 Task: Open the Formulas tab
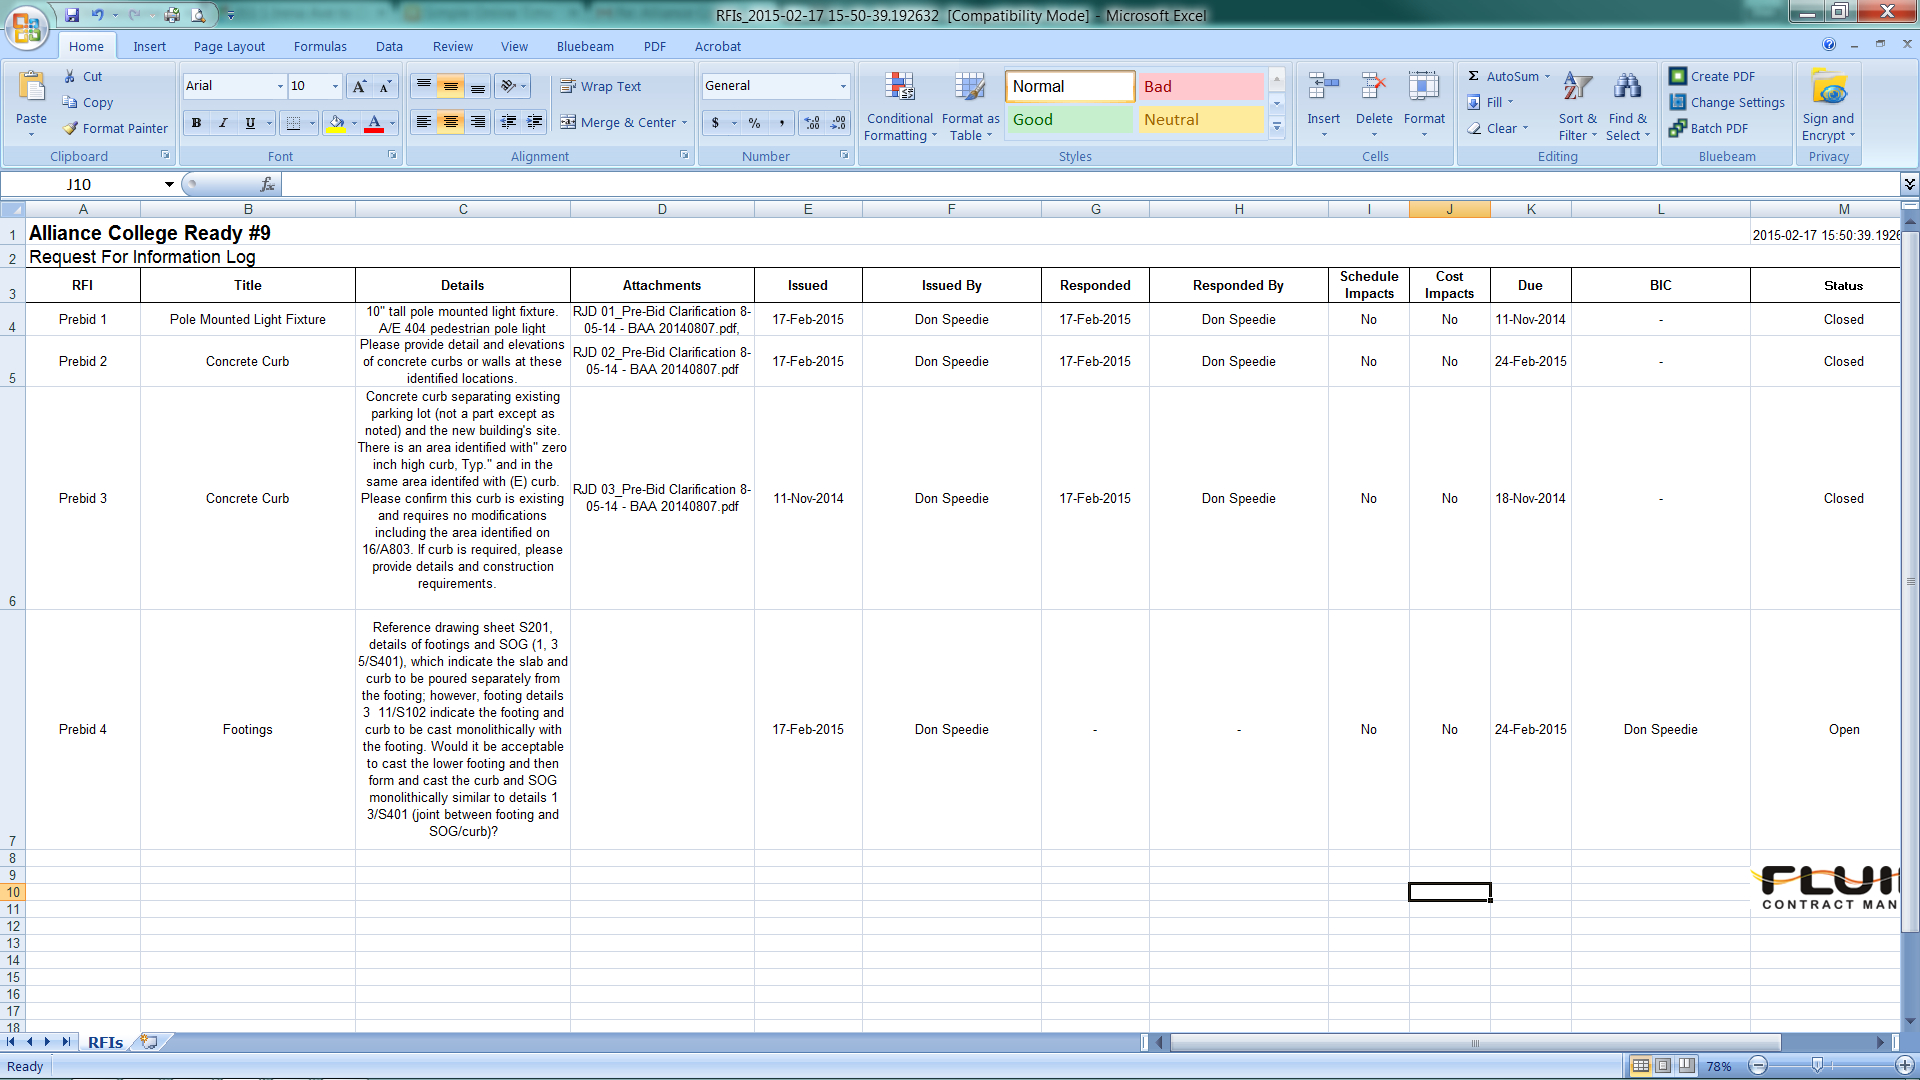(x=320, y=46)
